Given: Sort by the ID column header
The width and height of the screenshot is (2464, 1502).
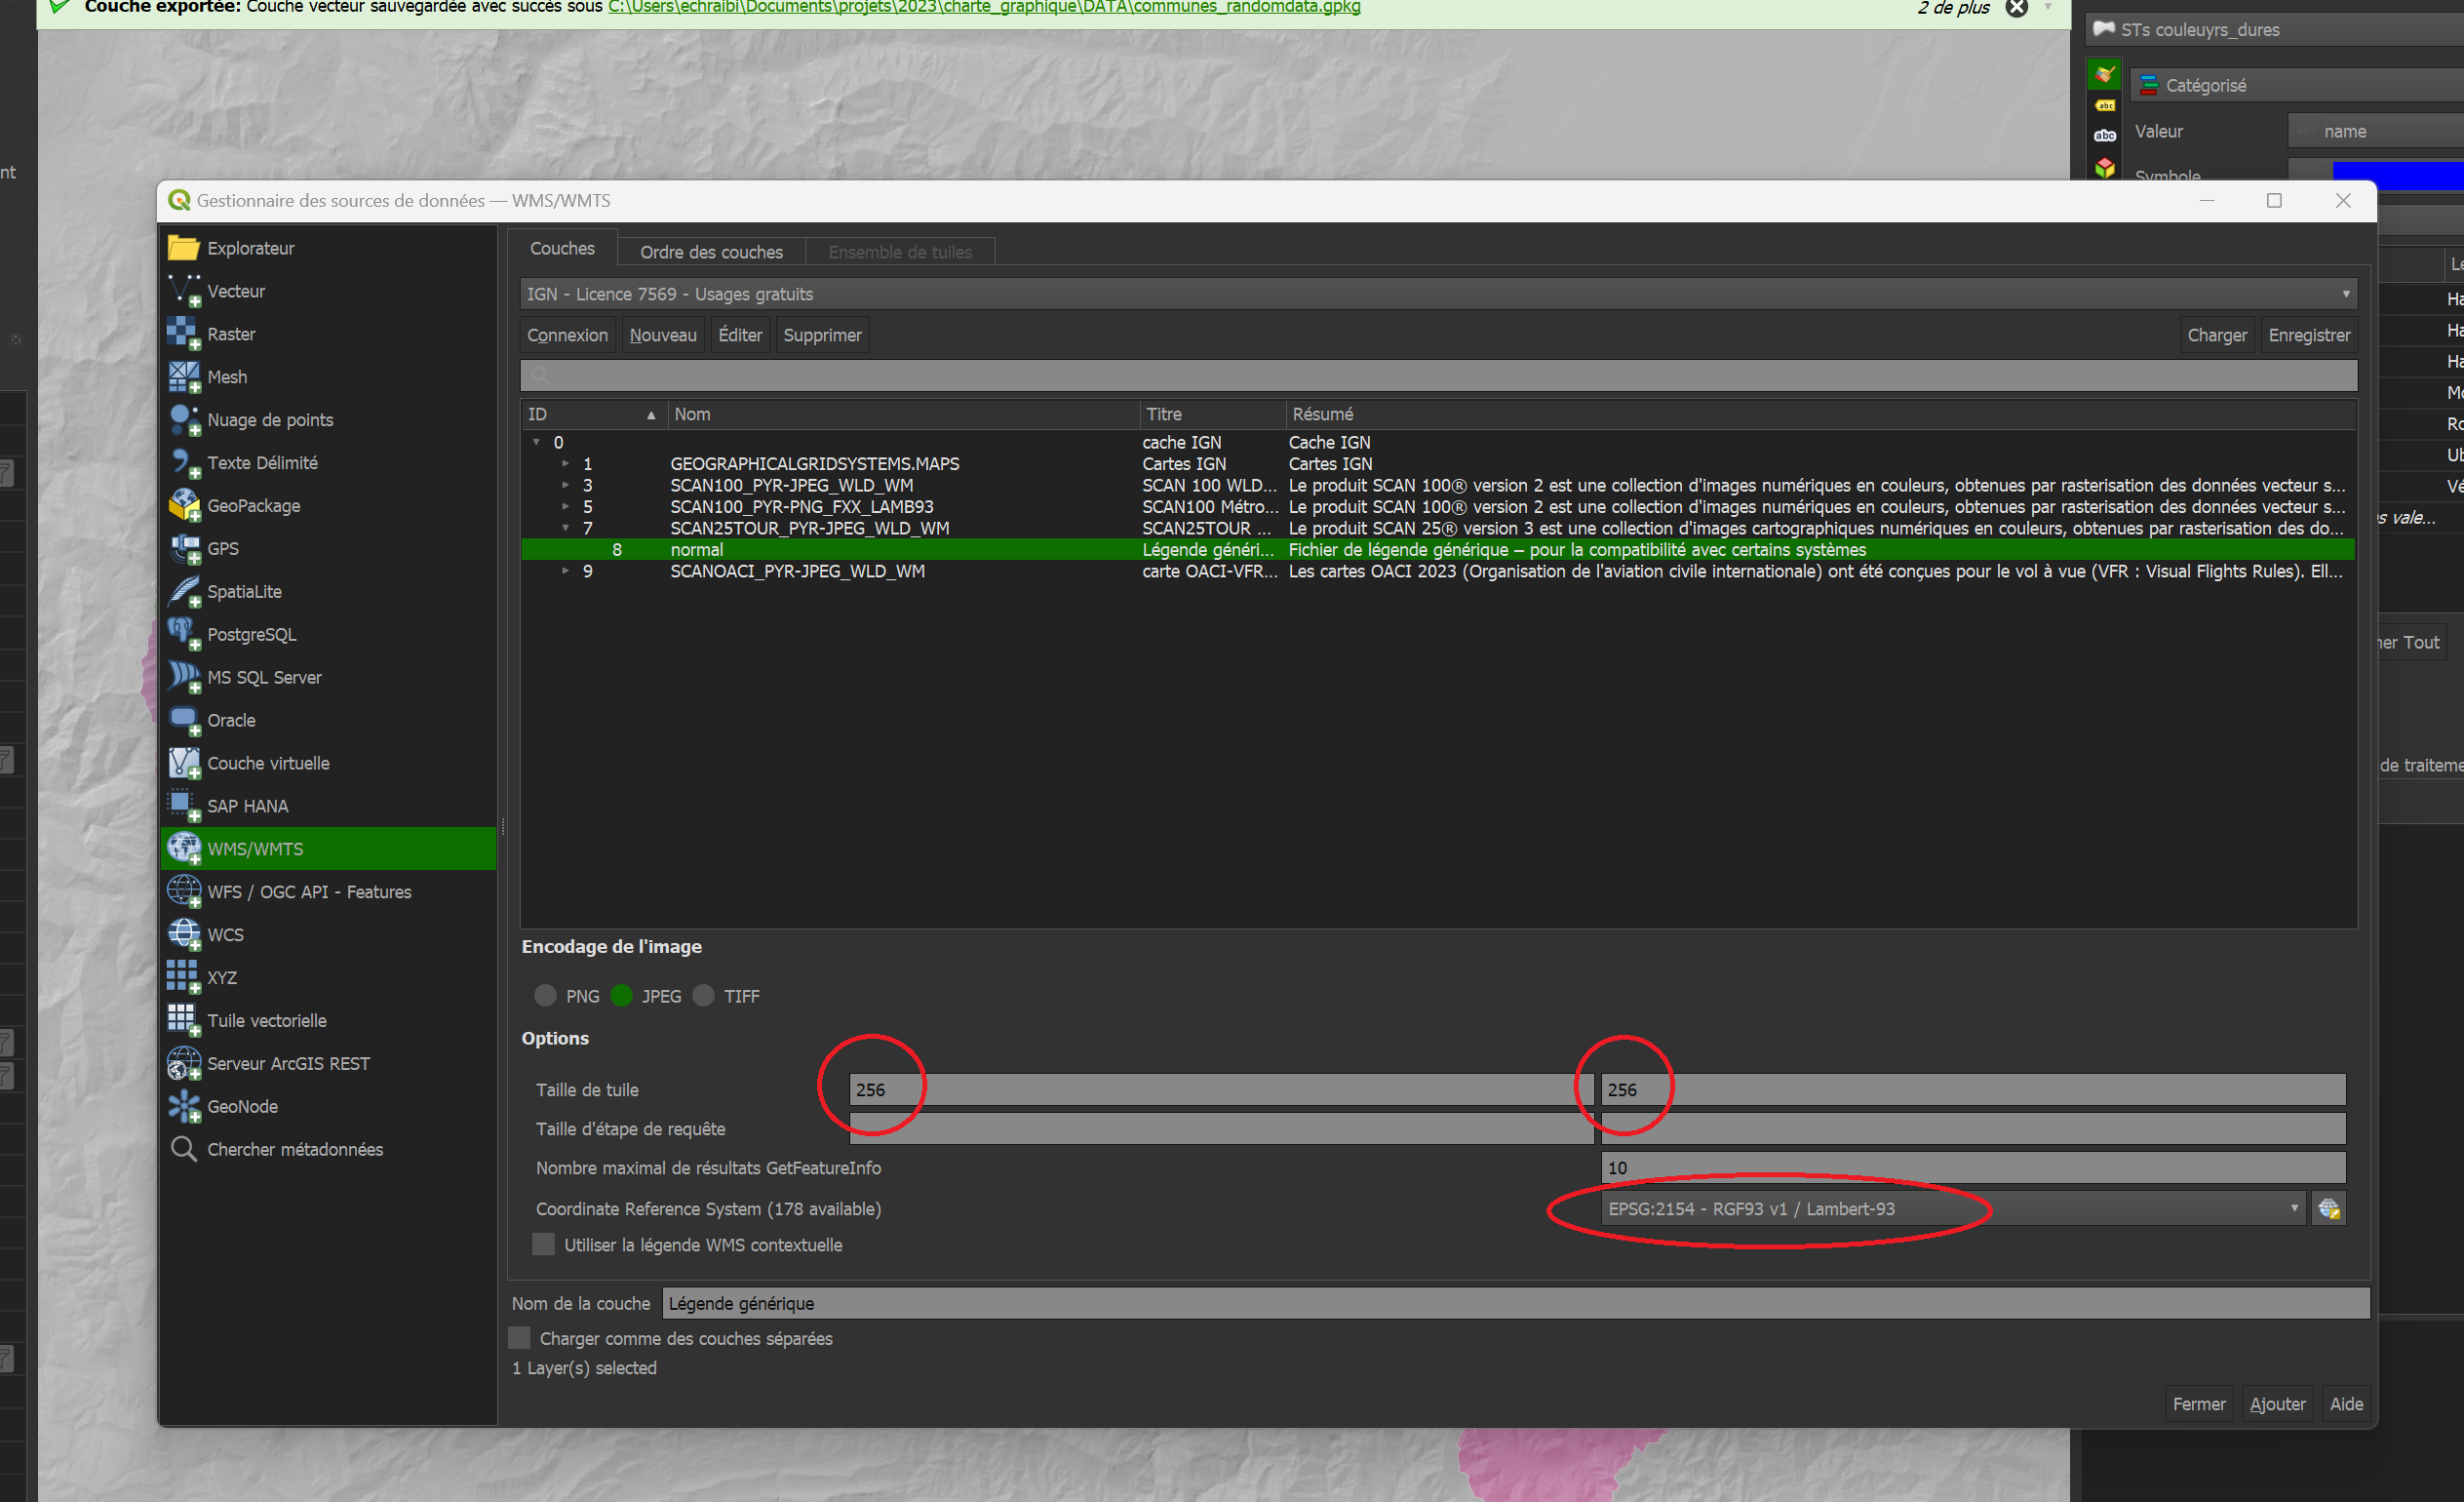Looking at the screenshot, I should click(x=593, y=414).
